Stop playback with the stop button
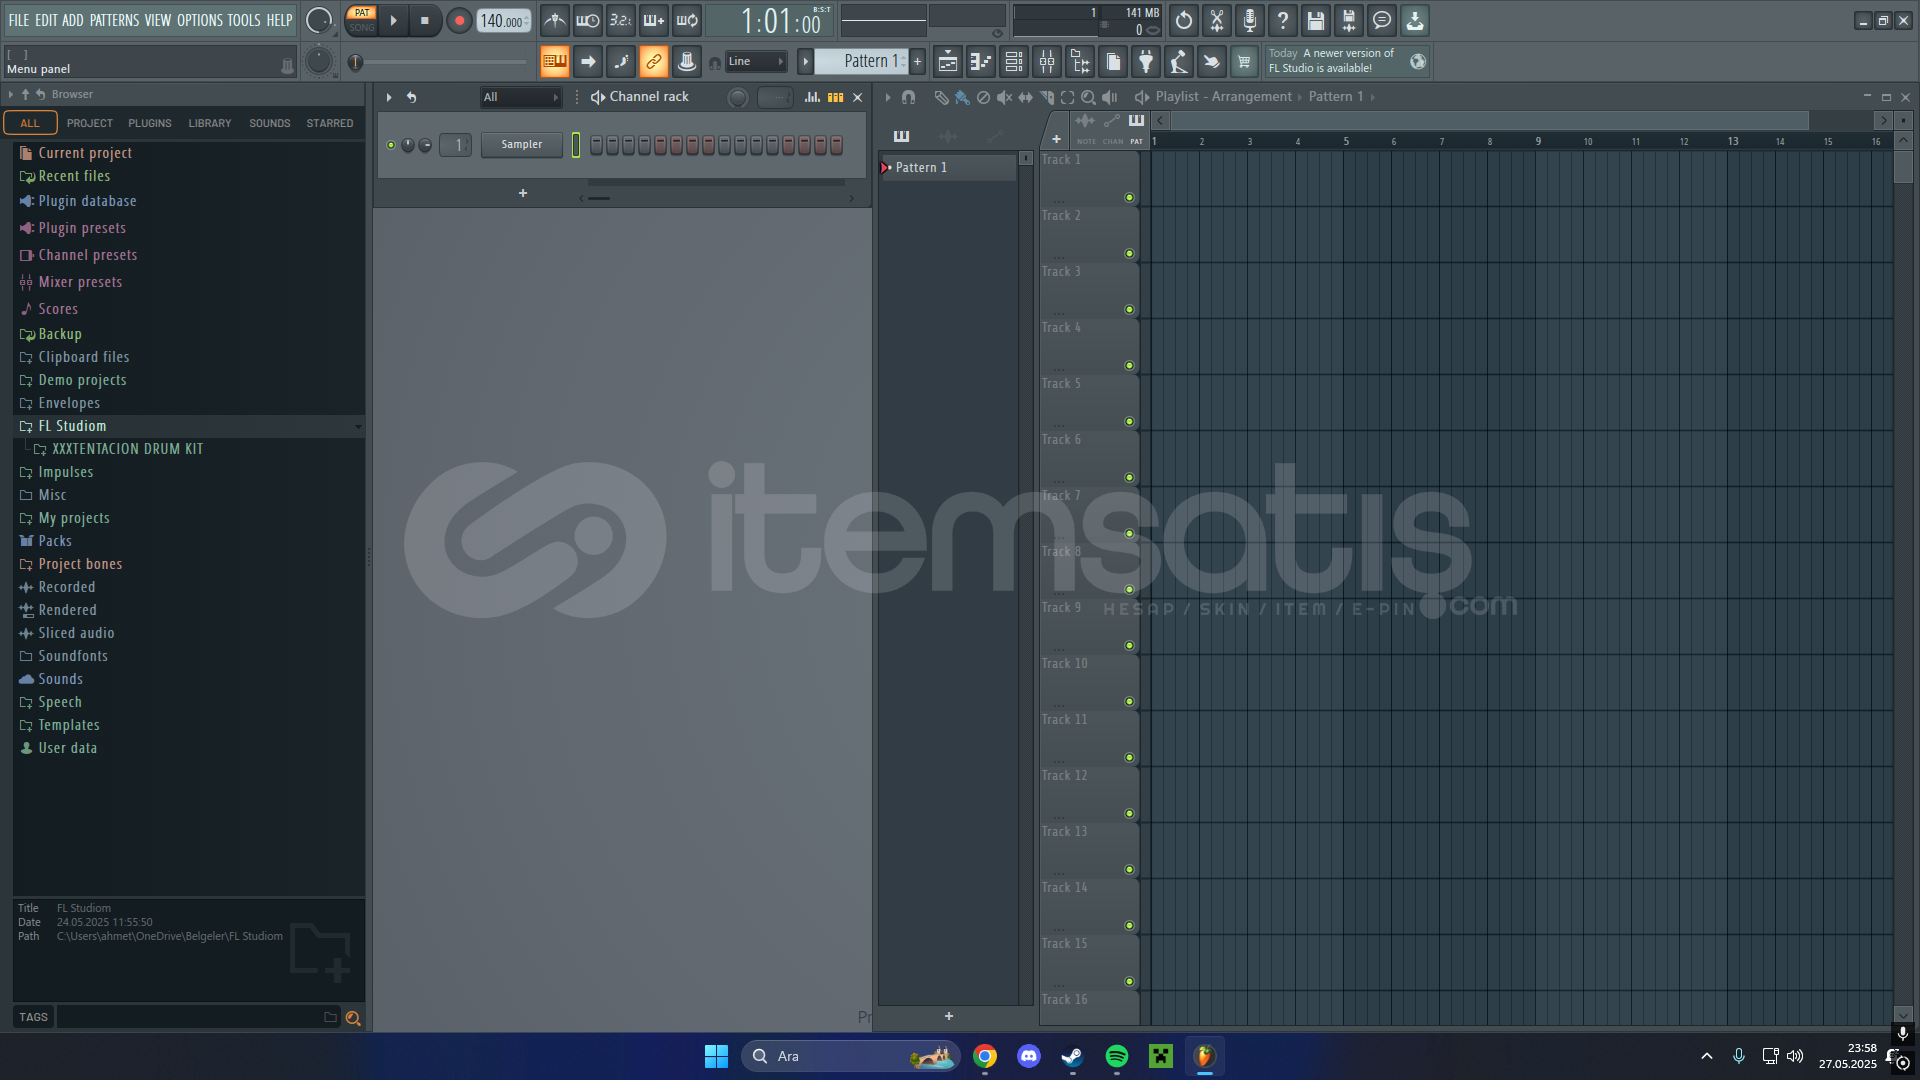The height and width of the screenshot is (1080, 1920). tap(425, 20)
